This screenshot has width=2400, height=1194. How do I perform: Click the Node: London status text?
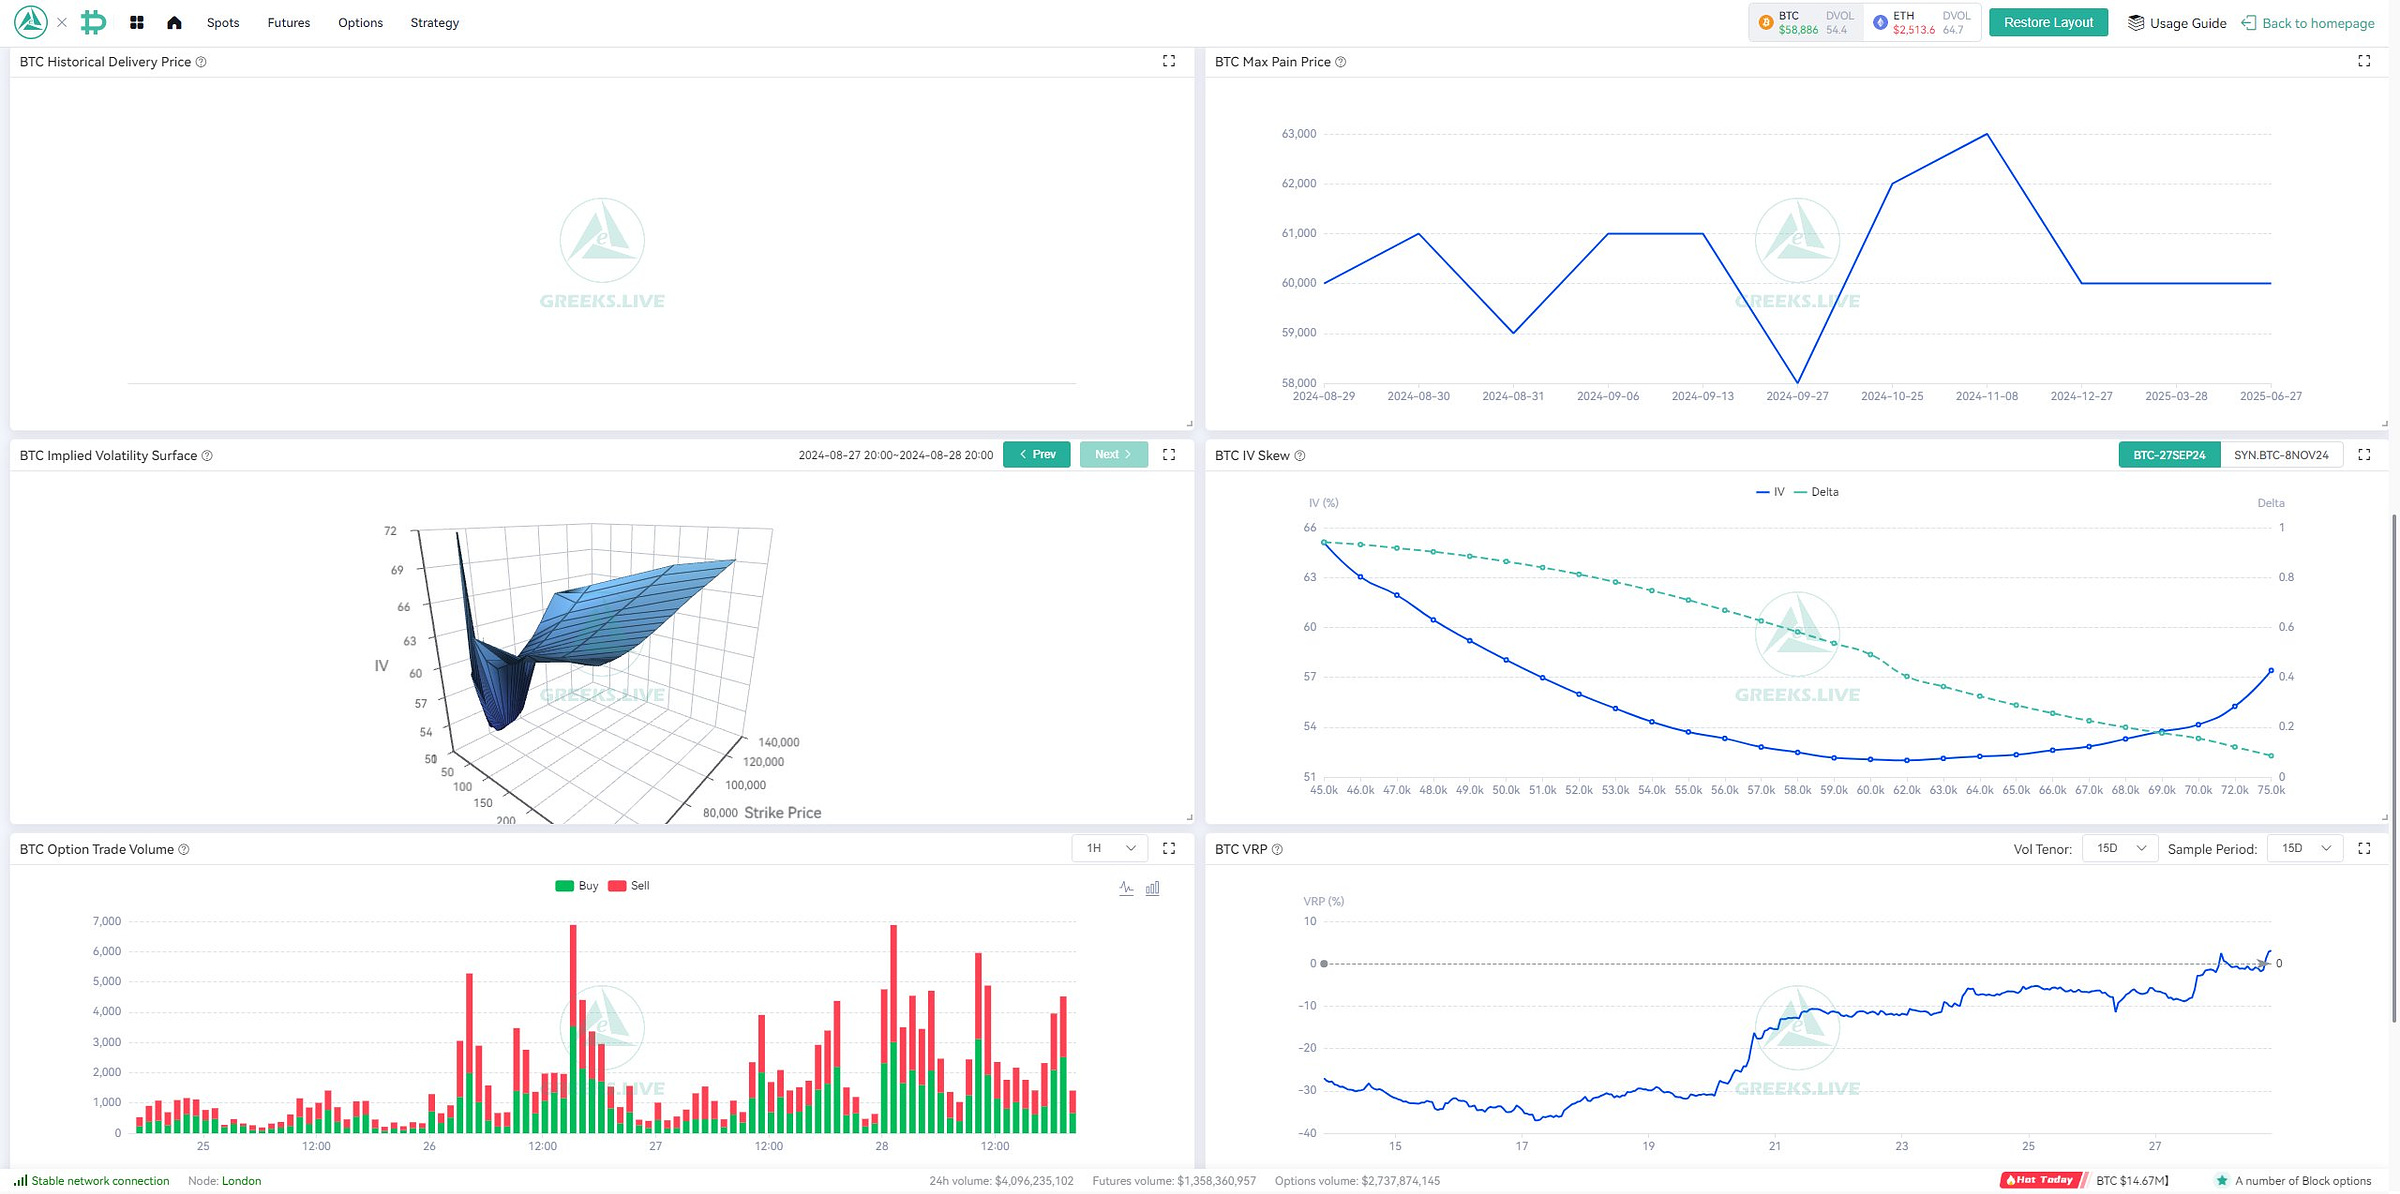[x=225, y=1181]
